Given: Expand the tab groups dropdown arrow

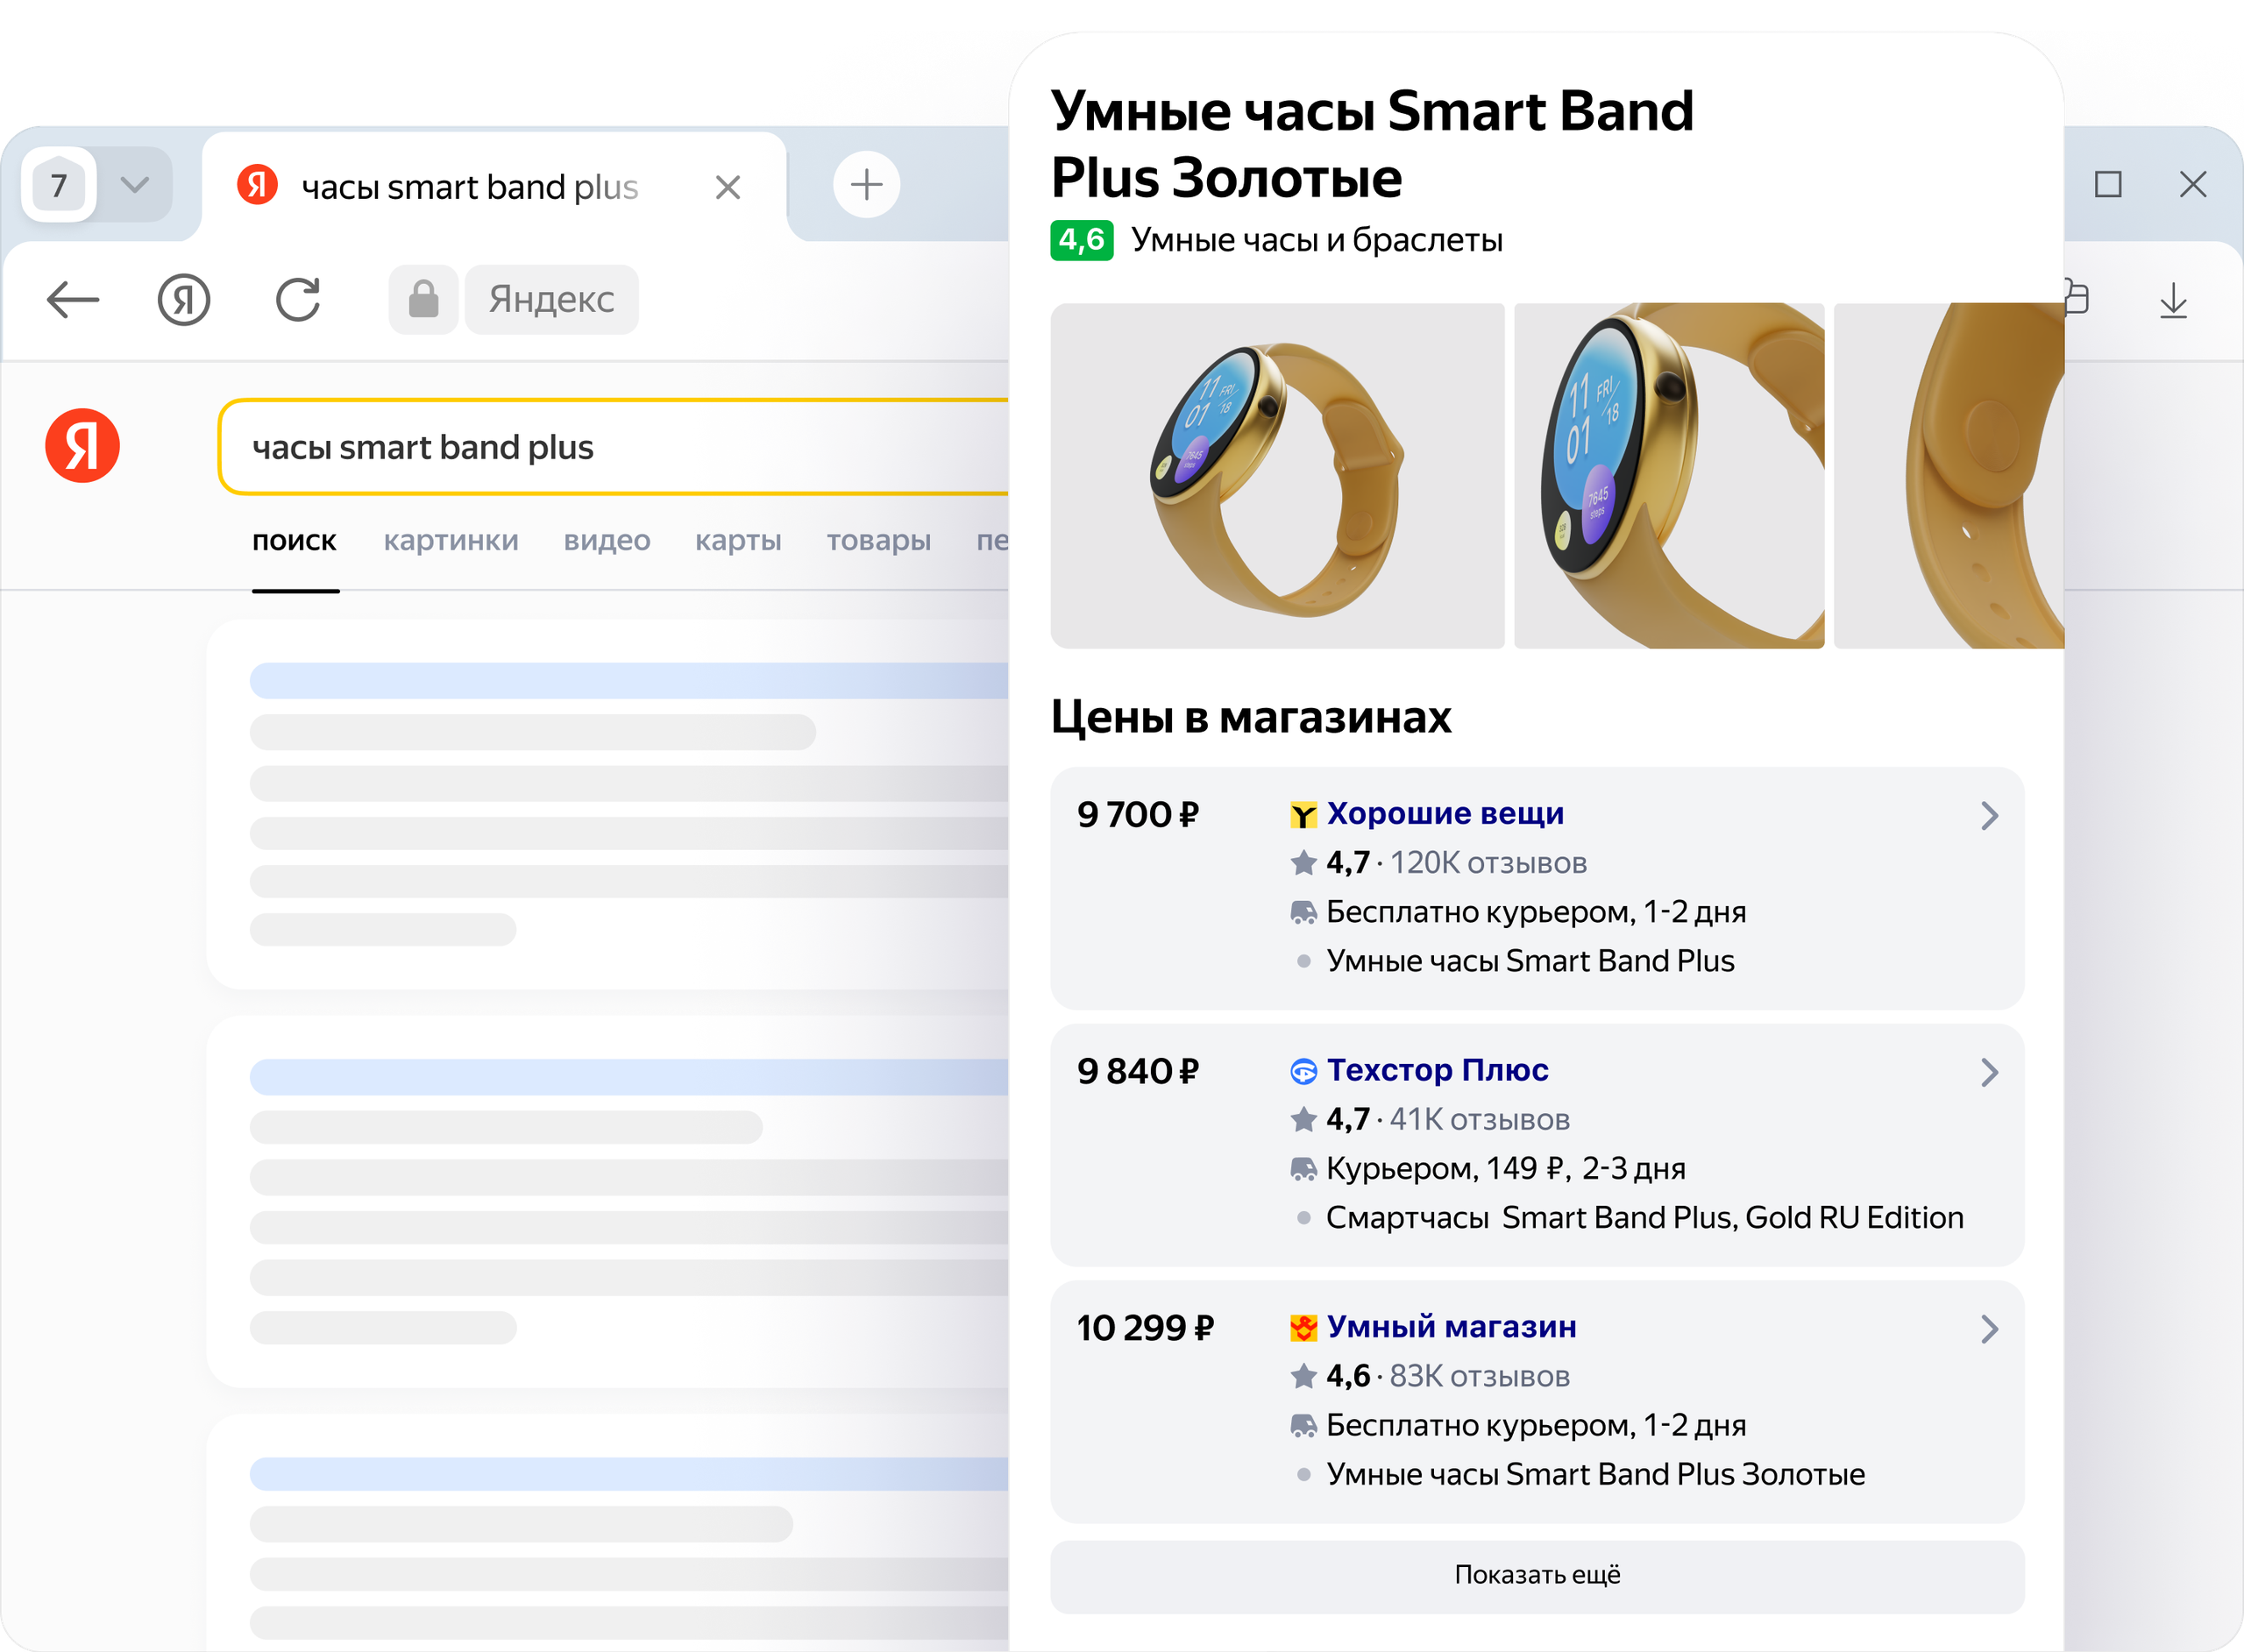Looking at the screenshot, I should pyautogui.click(x=134, y=185).
